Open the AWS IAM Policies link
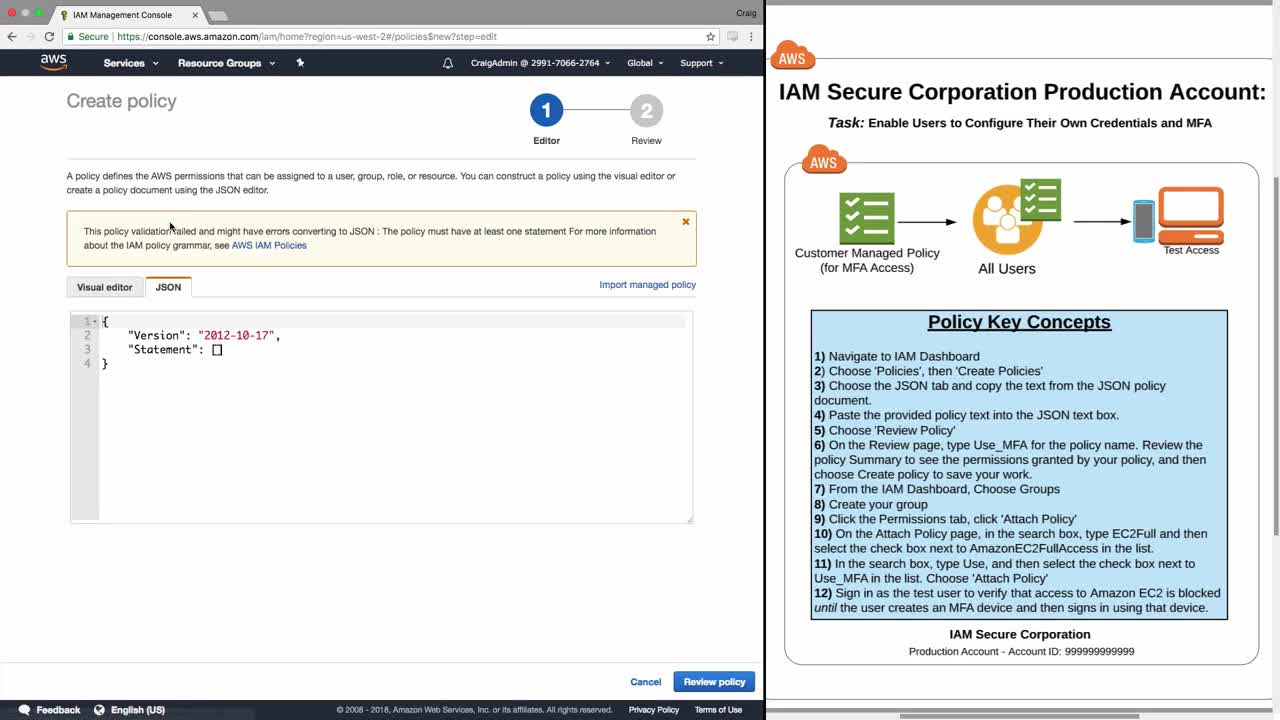Screen dimensions: 1280x720 pyautogui.click(x=269, y=245)
